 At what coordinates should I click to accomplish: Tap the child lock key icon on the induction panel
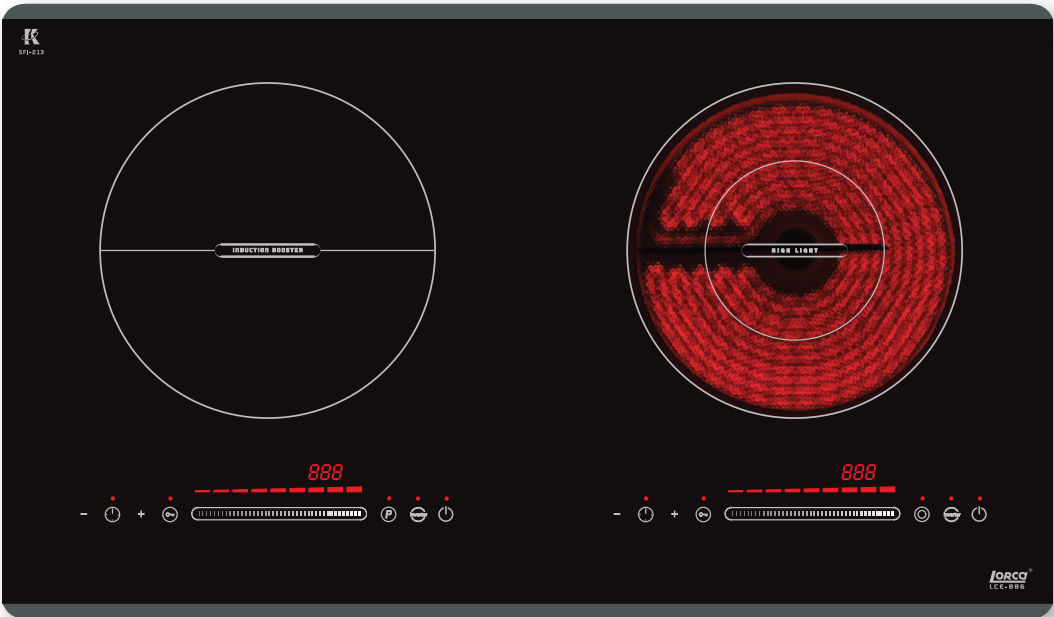(170, 514)
